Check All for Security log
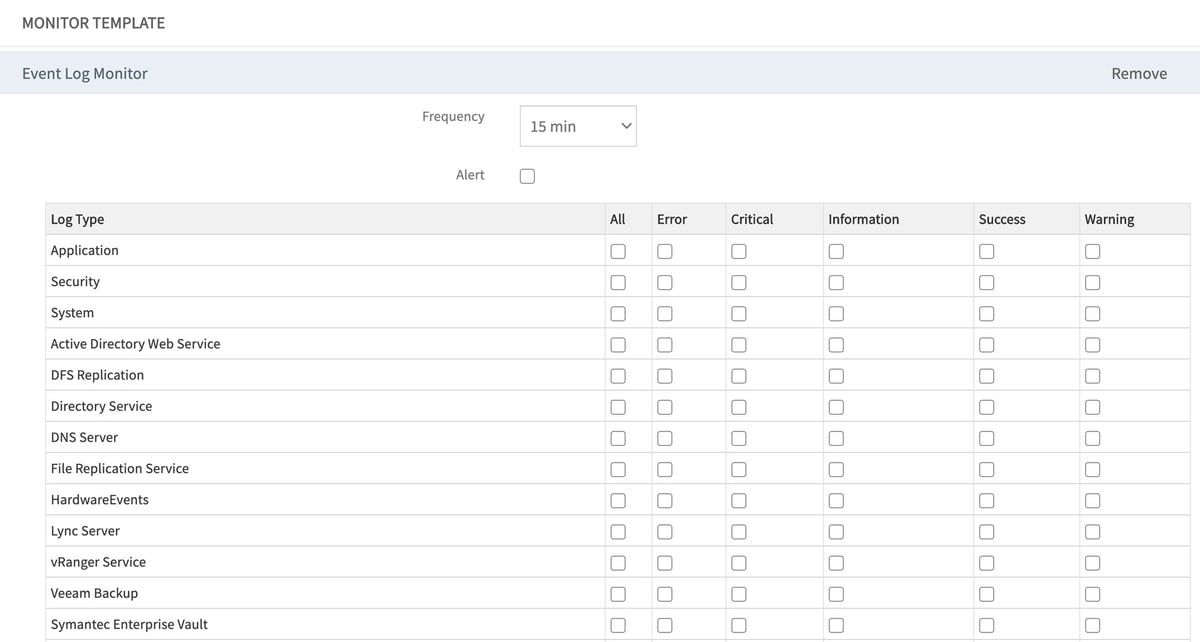This screenshot has width=1200, height=642. pos(618,282)
